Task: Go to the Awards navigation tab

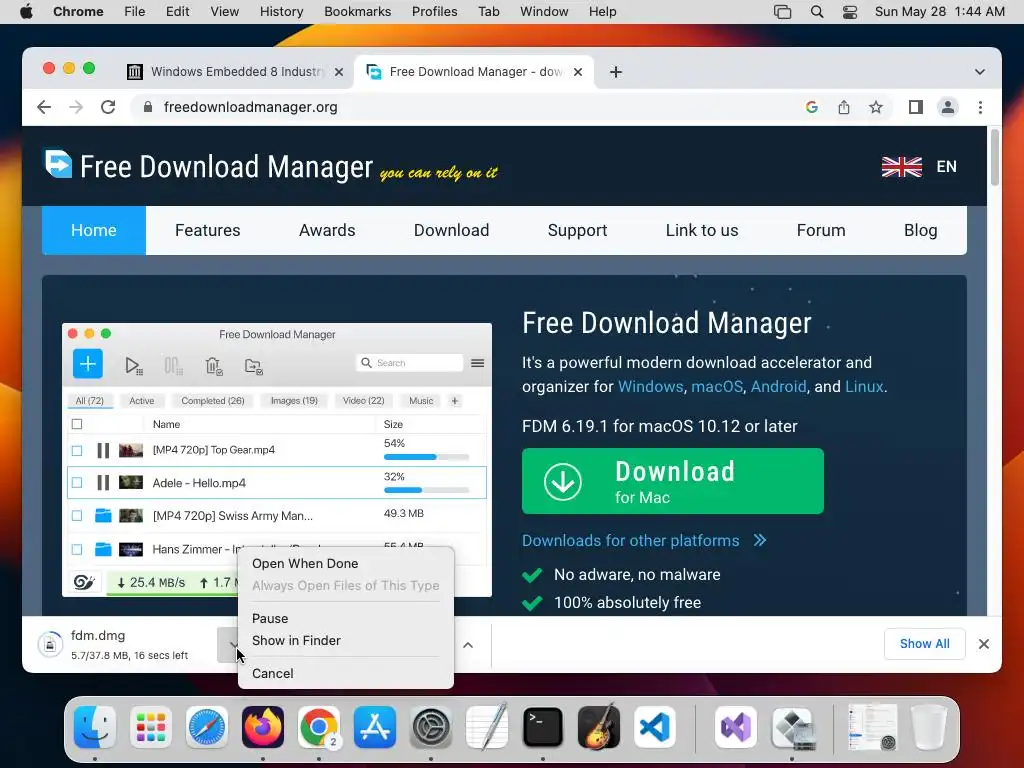Action: [327, 231]
